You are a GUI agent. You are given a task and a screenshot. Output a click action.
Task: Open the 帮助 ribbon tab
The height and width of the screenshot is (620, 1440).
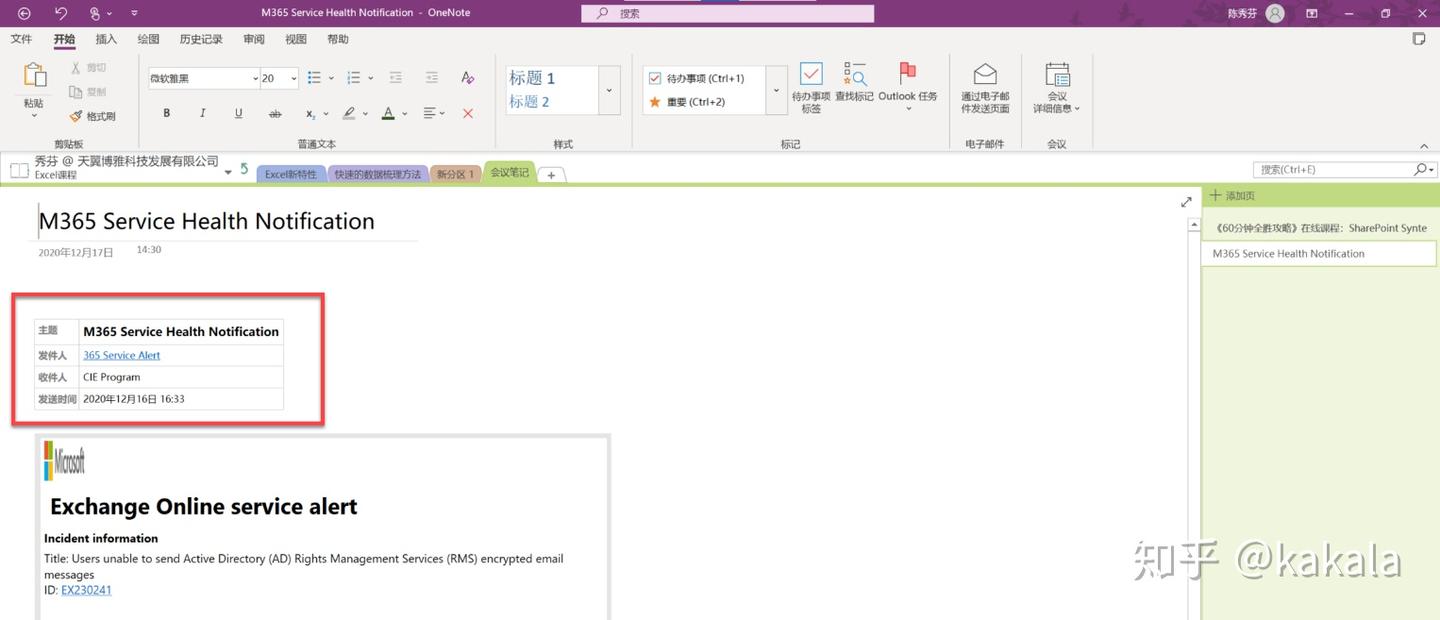338,39
